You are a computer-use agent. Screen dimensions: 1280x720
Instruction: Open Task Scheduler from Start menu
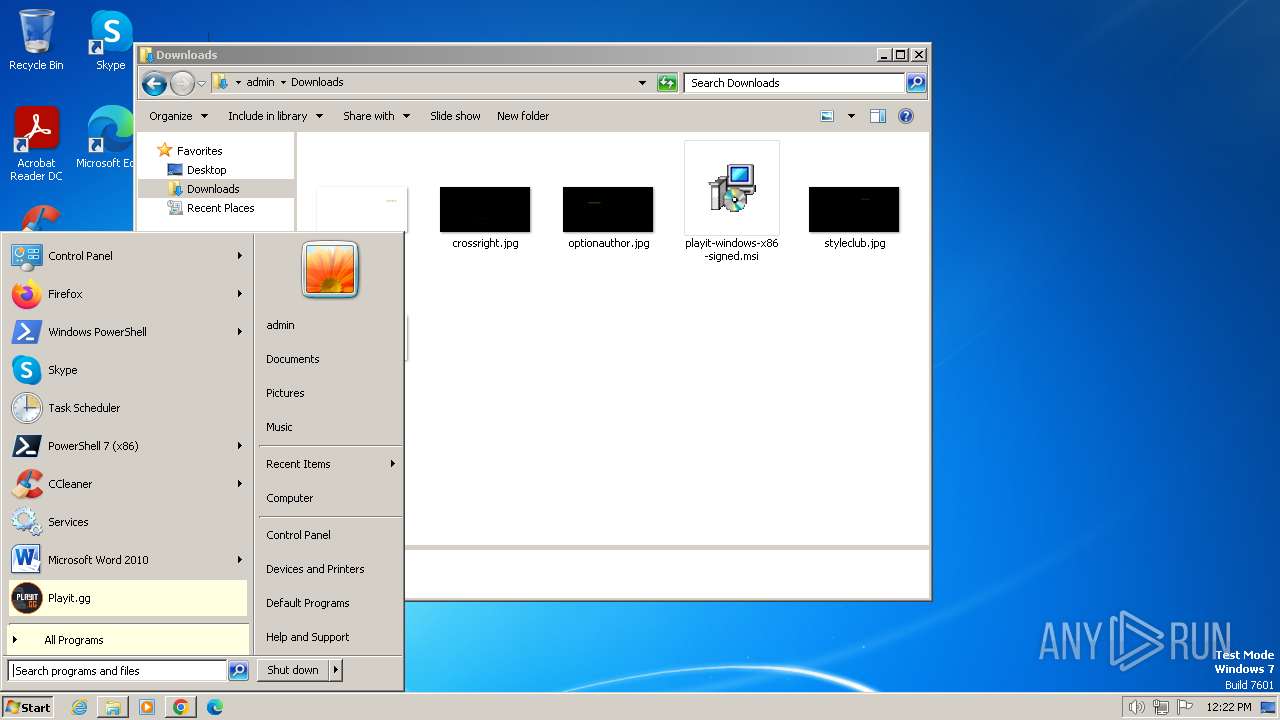[x=128, y=408]
